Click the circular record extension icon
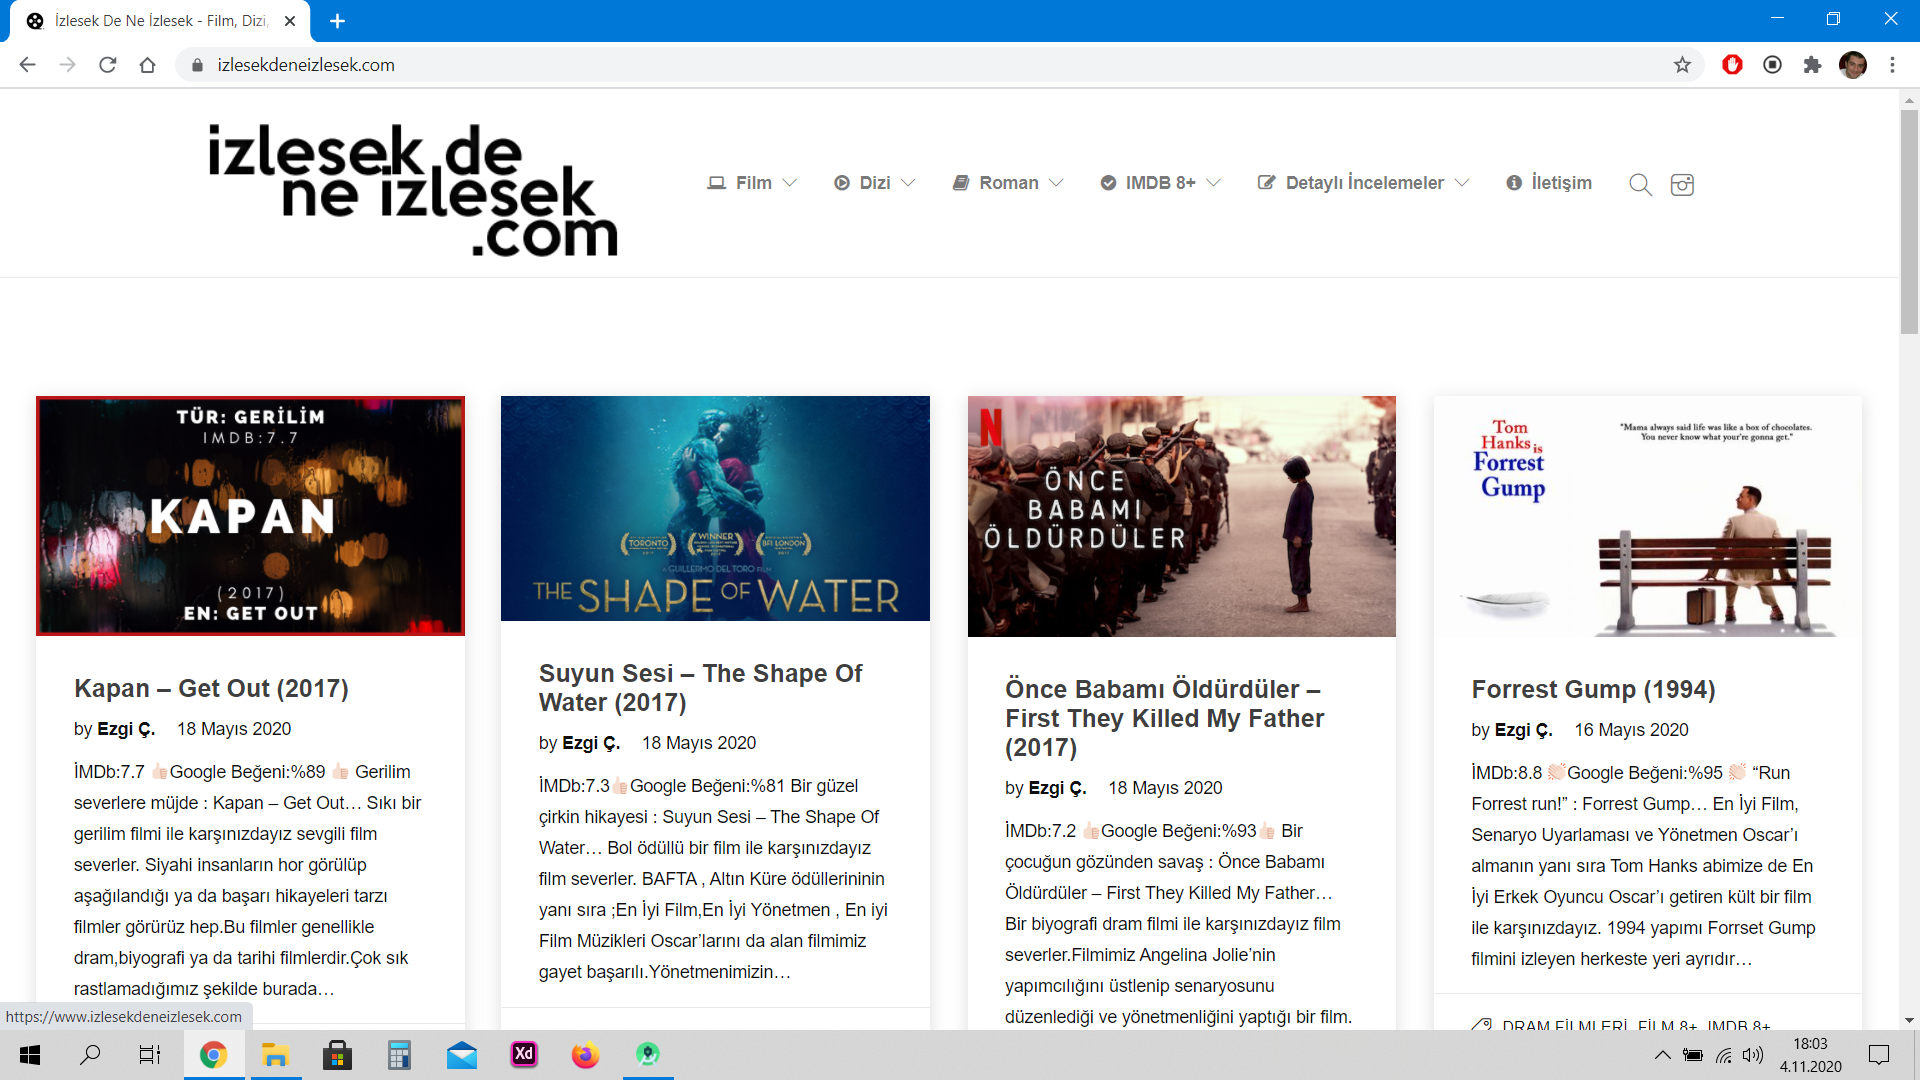The image size is (1920, 1080). point(1772,65)
